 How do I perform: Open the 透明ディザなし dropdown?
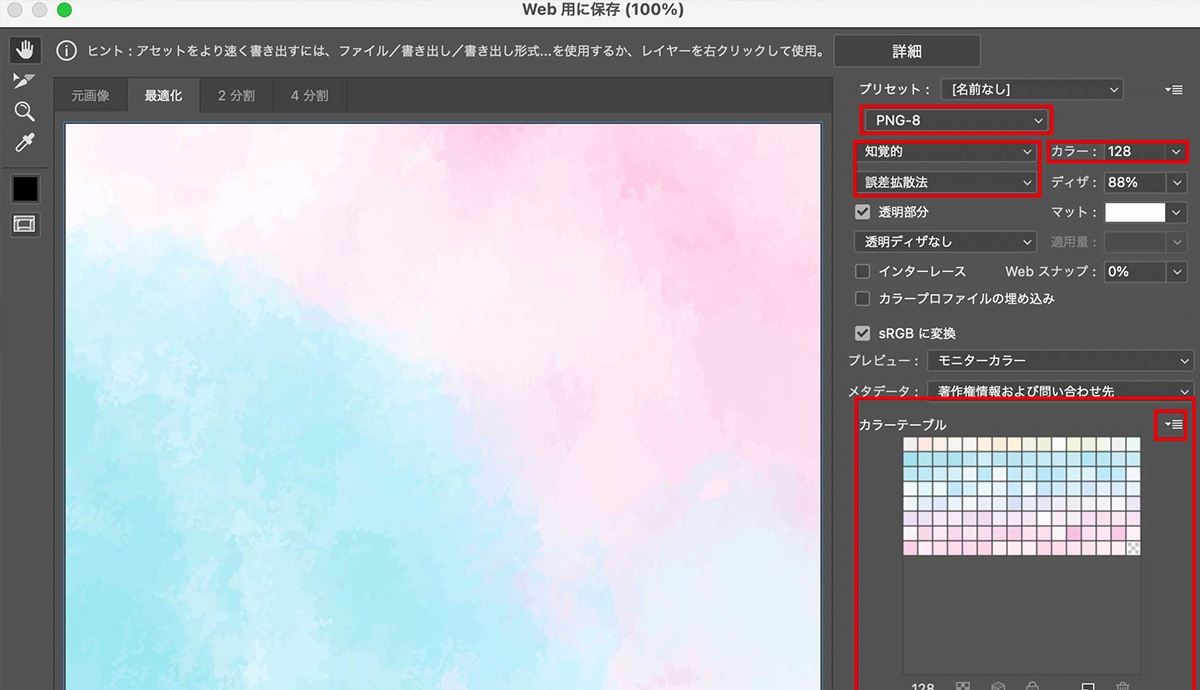(x=946, y=241)
